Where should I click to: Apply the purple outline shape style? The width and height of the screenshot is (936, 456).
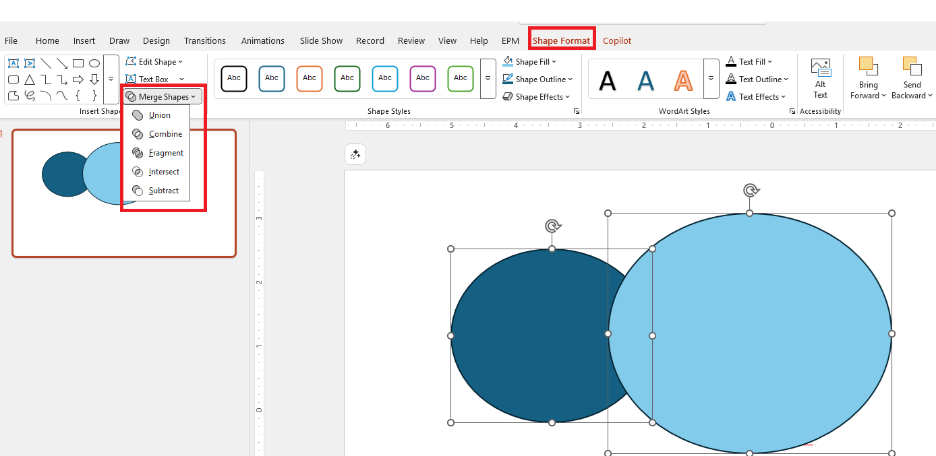[x=423, y=78]
